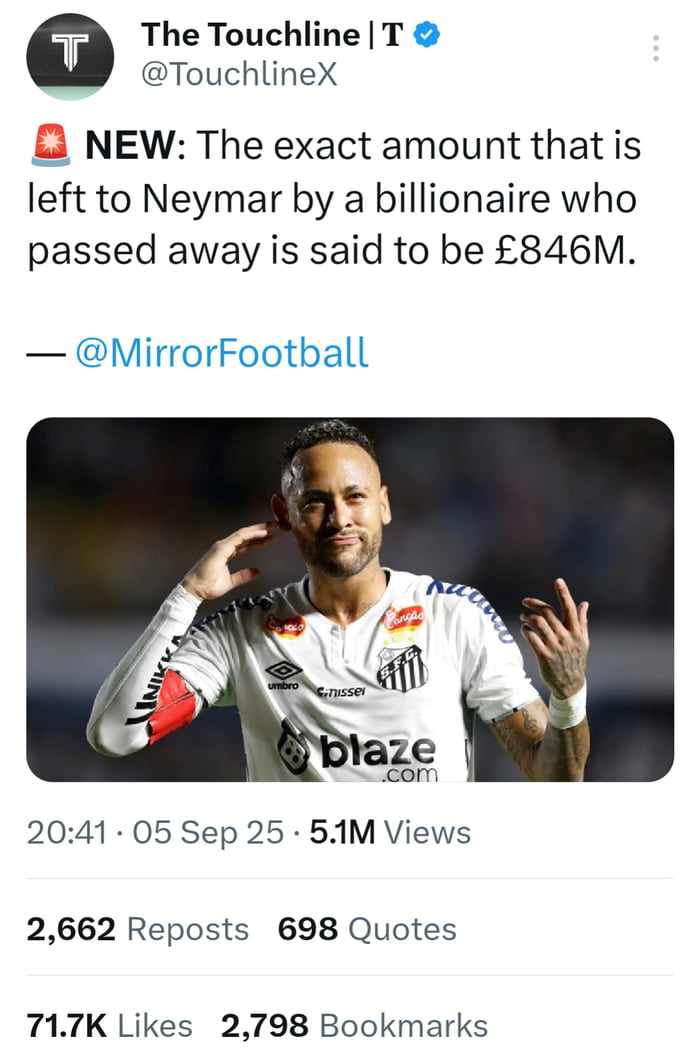
Task: Click The Touchline profile avatar
Action: coord(72,57)
